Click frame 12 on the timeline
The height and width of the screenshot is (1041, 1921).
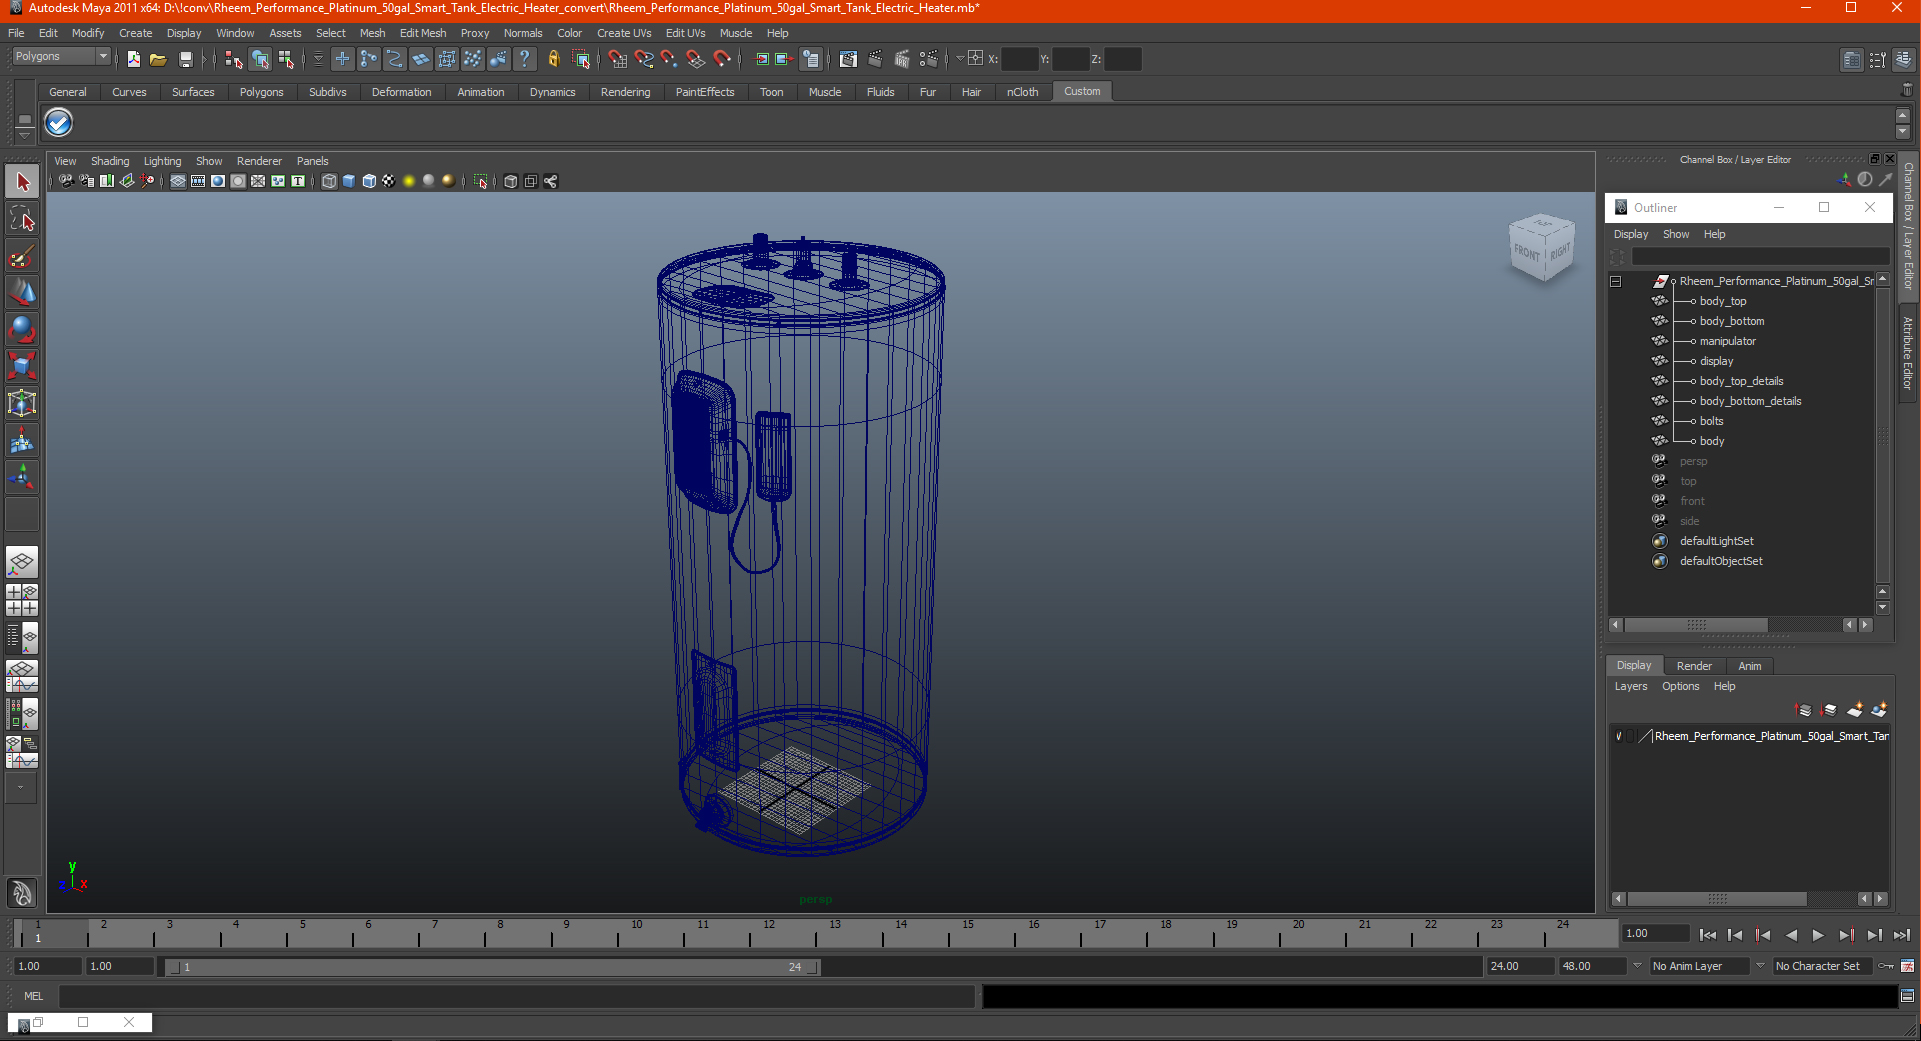(x=769, y=934)
